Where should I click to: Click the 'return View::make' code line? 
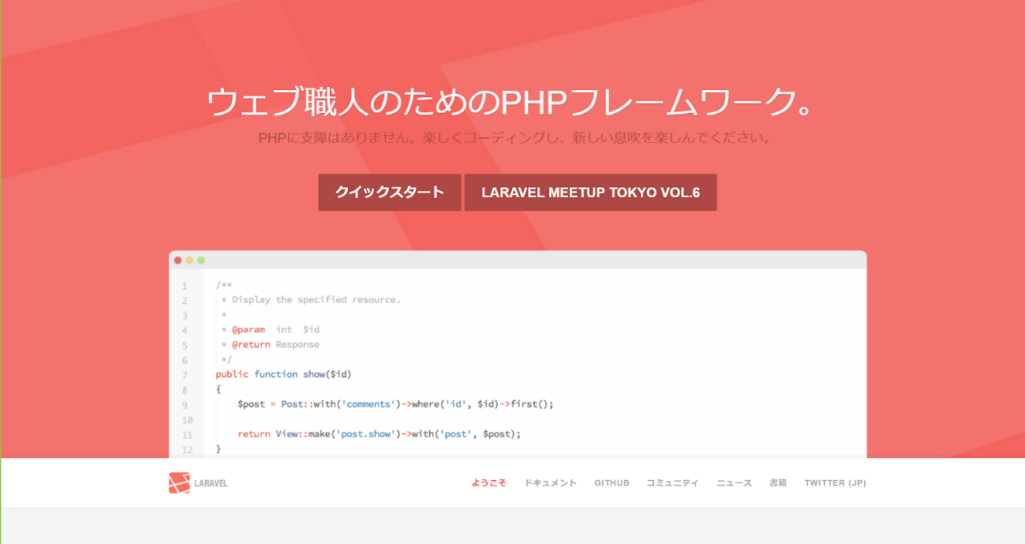[x=379, y=434]
